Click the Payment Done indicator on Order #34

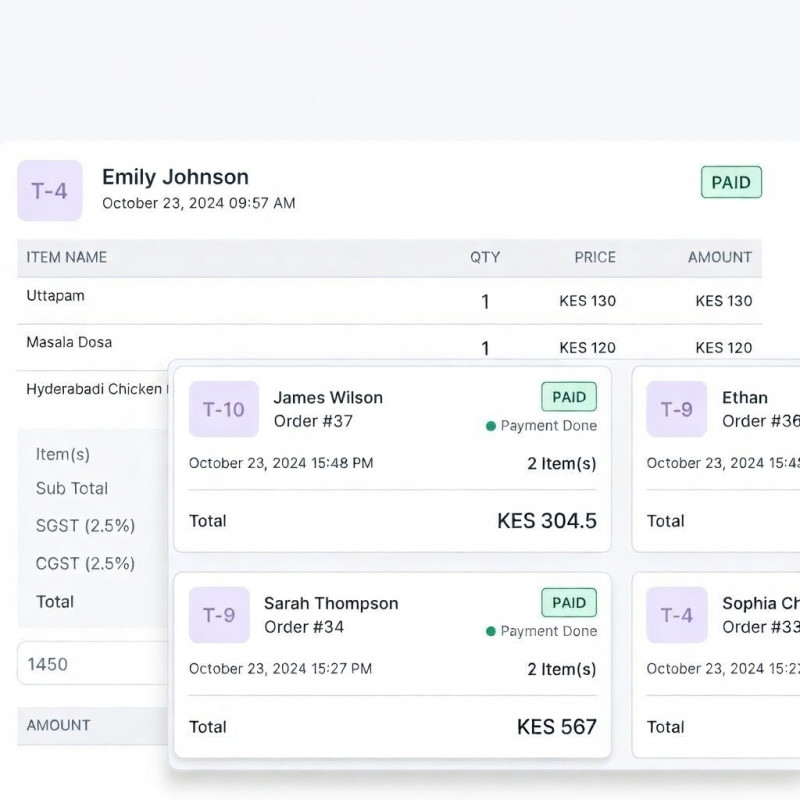(x=490, y=631)
